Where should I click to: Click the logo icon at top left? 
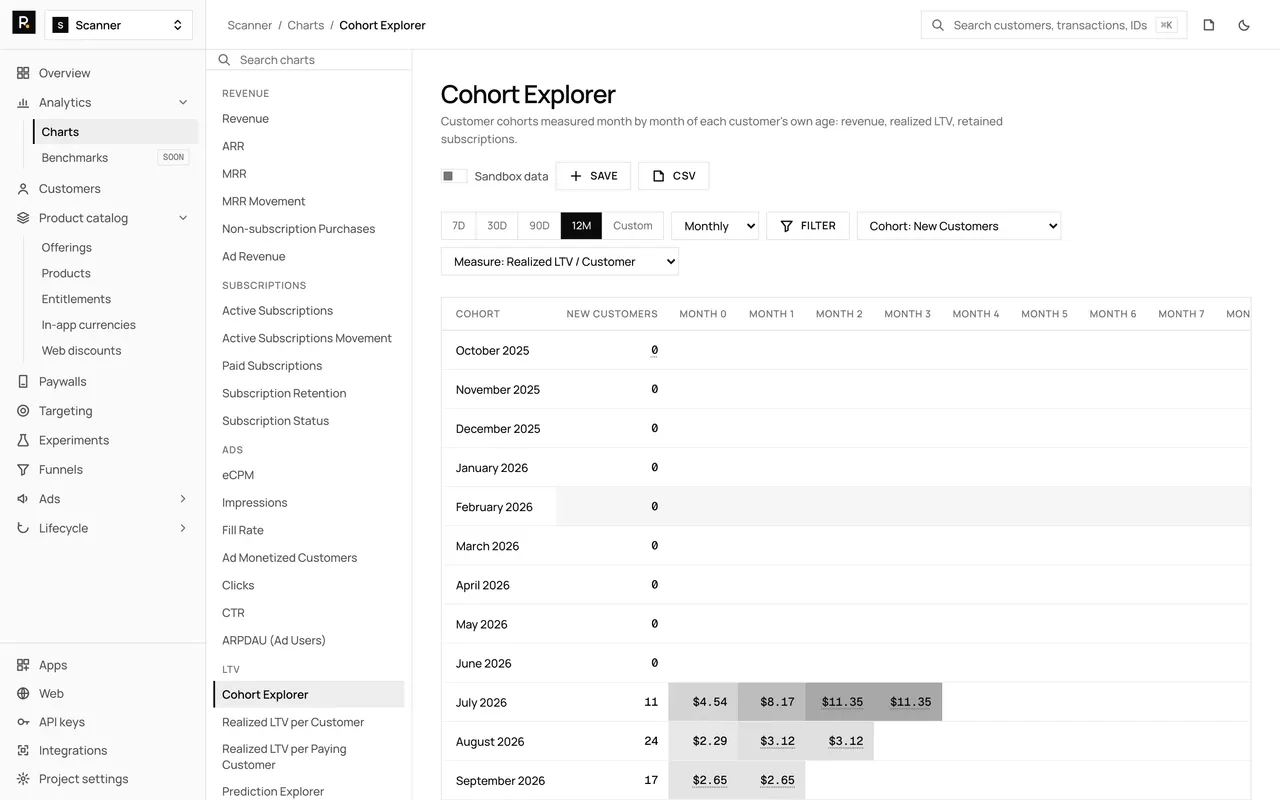24,23
